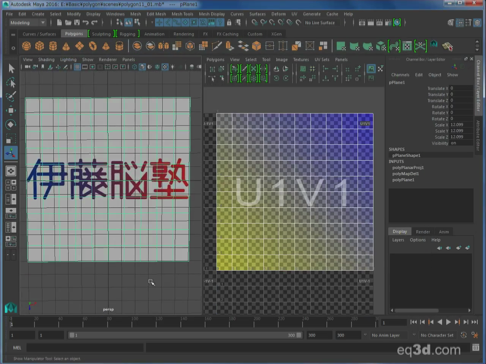Toggle select by object type mode
Image resolution: width=486 pixels, height=364 pixels.
tap(128, 23)
